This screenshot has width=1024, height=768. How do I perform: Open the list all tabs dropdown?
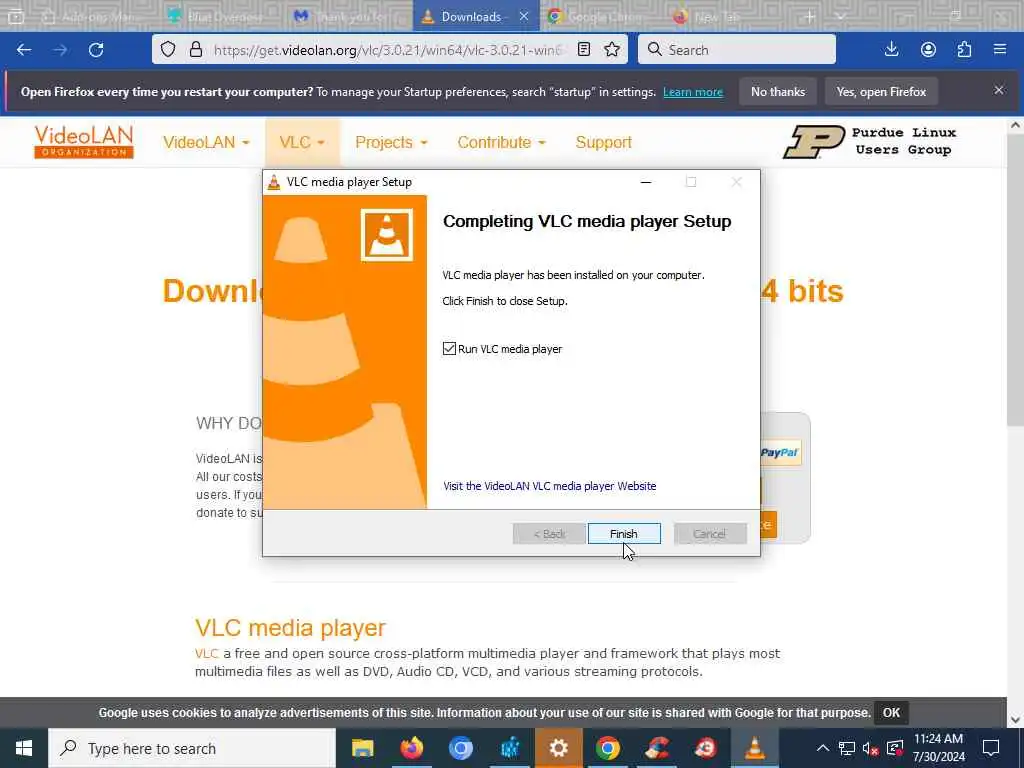point(840,16)
